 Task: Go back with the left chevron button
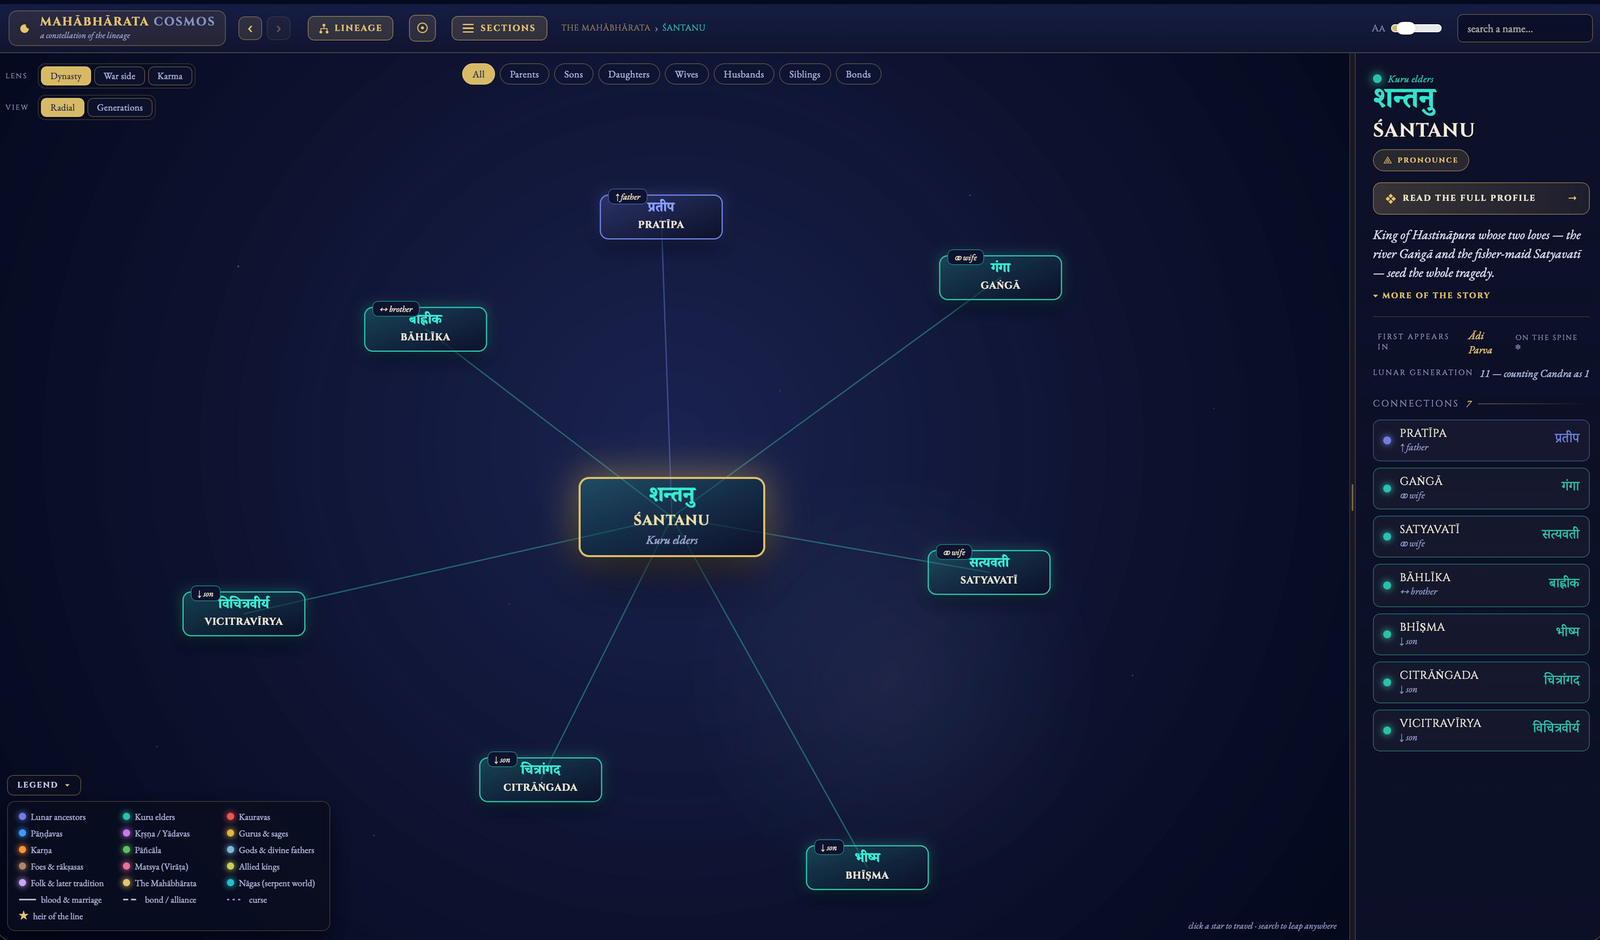point(250,29)
